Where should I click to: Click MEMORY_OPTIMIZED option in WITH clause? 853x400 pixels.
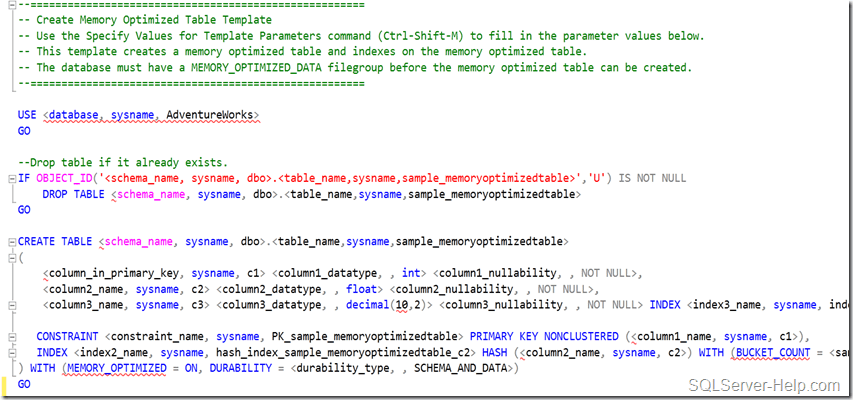(x=109, y=368)
